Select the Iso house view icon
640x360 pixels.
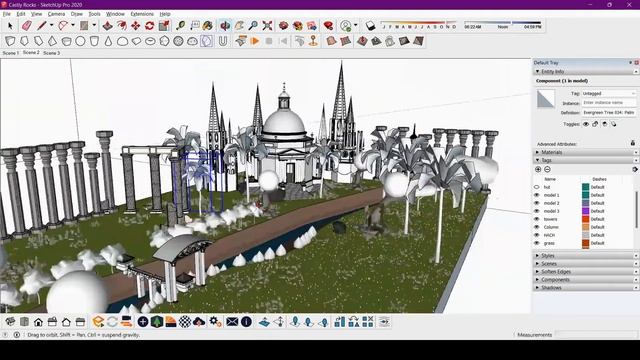[x=10, y=322]
